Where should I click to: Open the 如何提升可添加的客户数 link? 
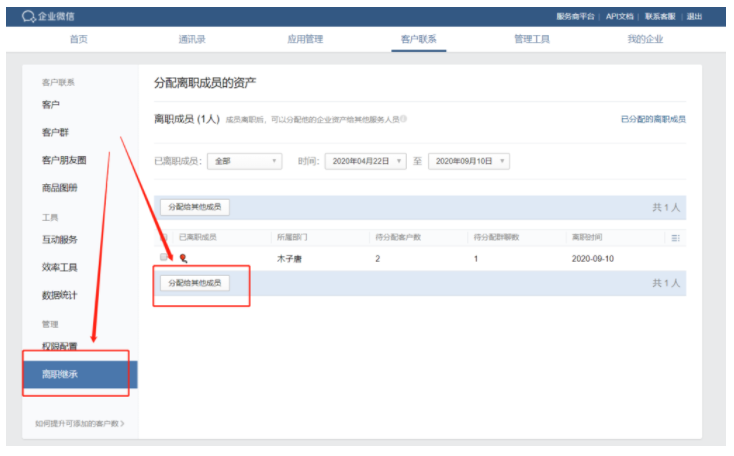tap(80, 423)
